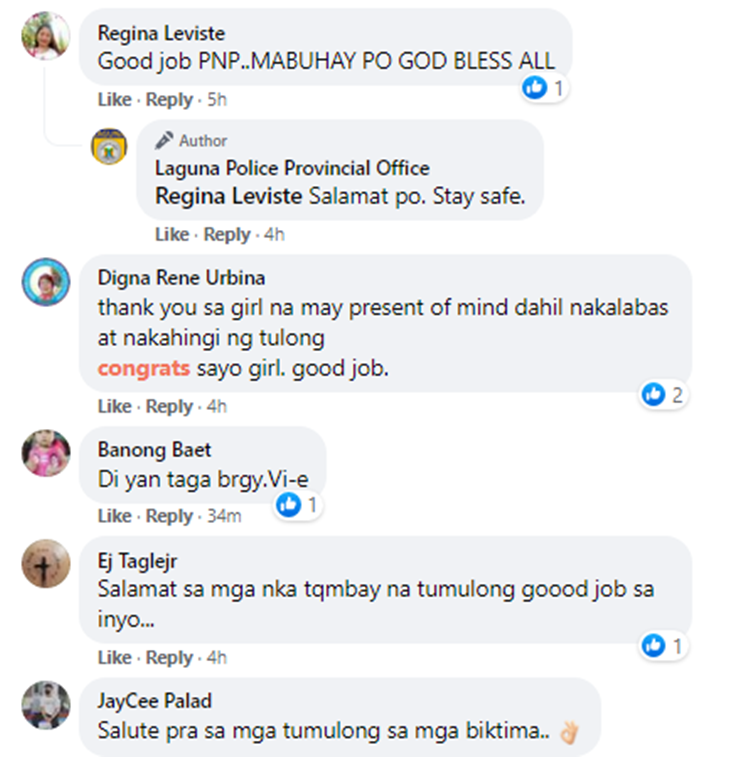Open JayCee Palad's profile picture
This screenshot has width=750, height=757.
pos(46,705)
